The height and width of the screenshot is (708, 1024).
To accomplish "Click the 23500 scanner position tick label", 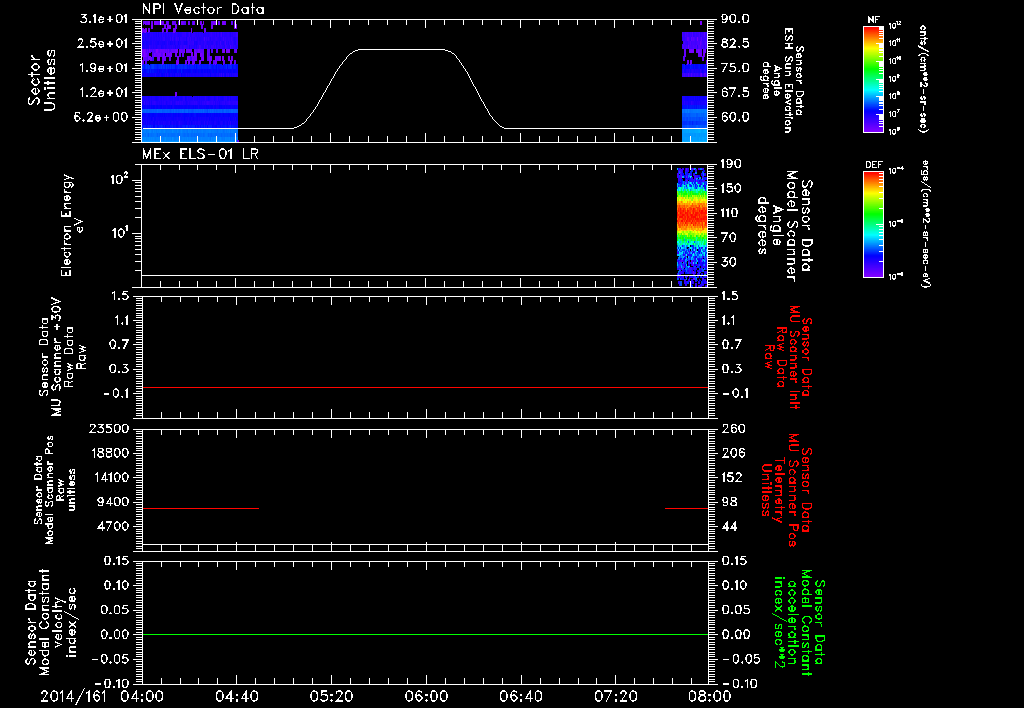I will click(x=109, y=428).
